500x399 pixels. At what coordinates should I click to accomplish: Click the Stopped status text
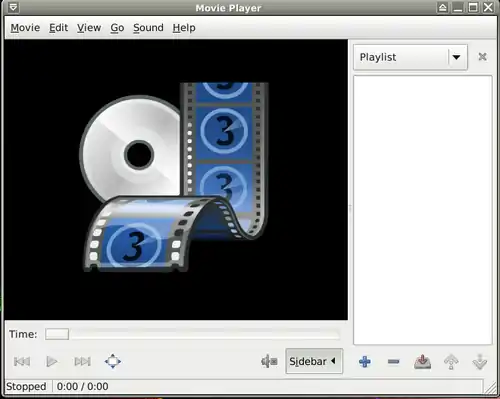click(26, 386)
